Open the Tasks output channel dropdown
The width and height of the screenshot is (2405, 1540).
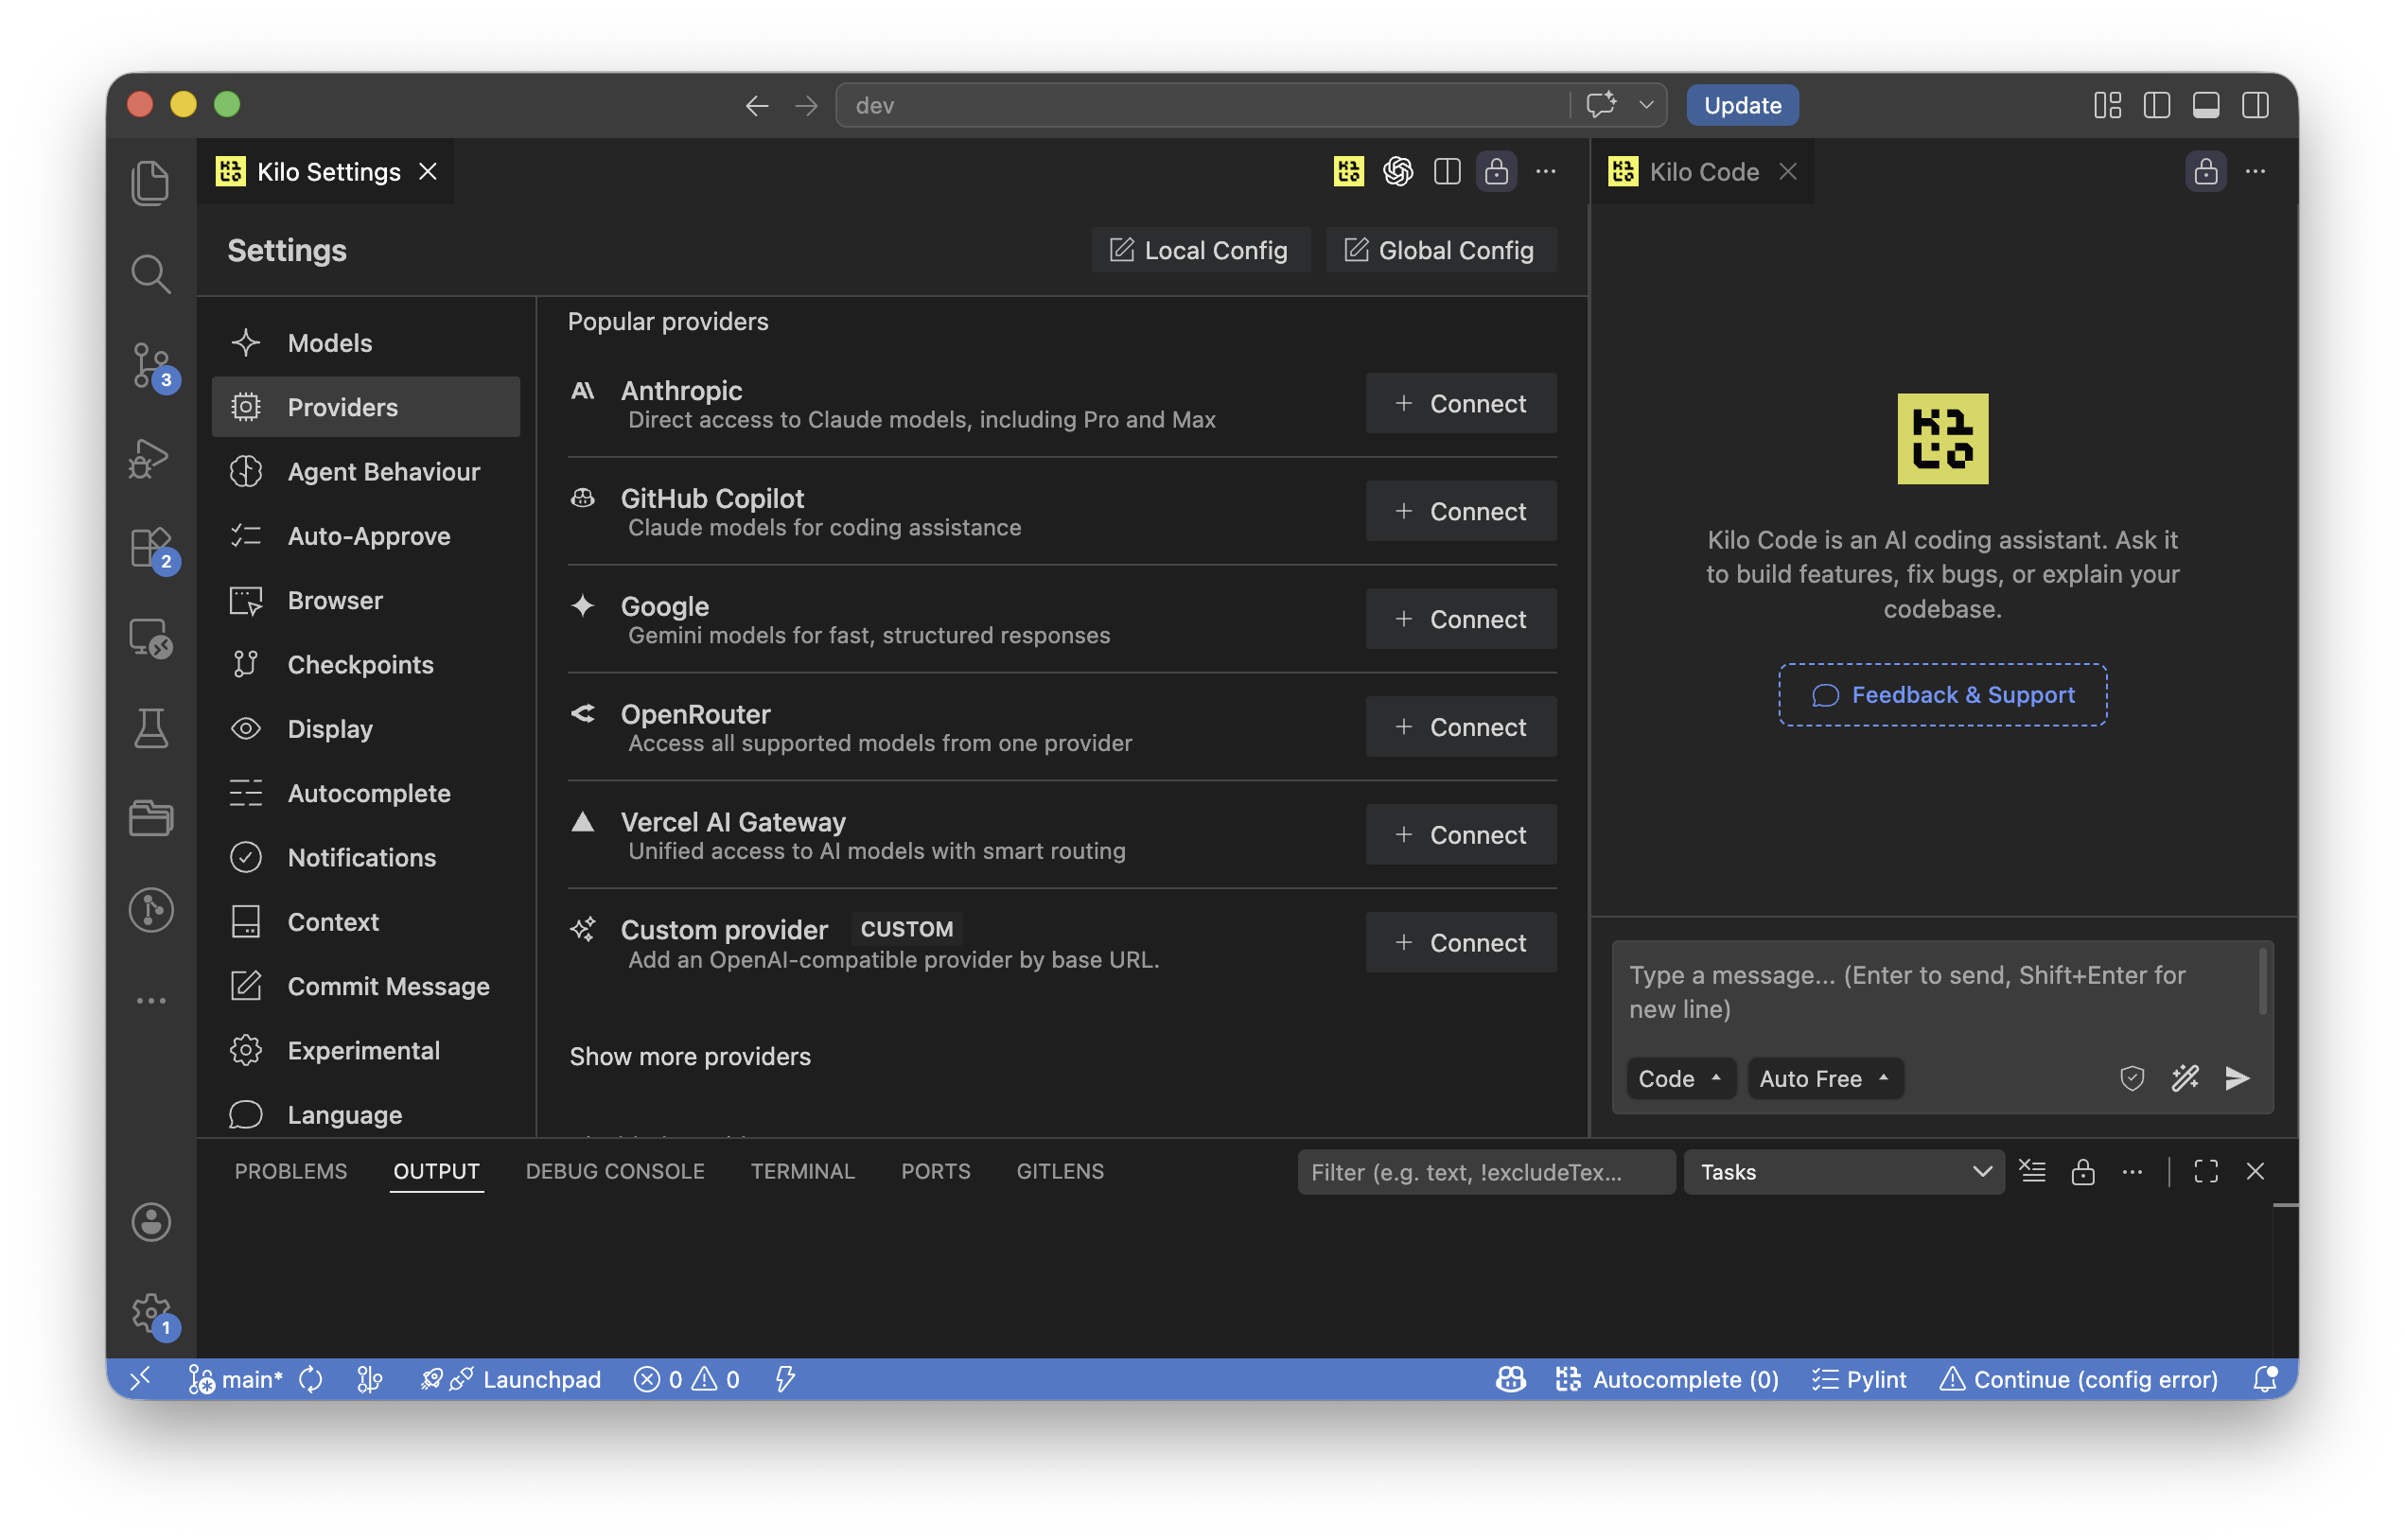[x=1844, y=1172]
